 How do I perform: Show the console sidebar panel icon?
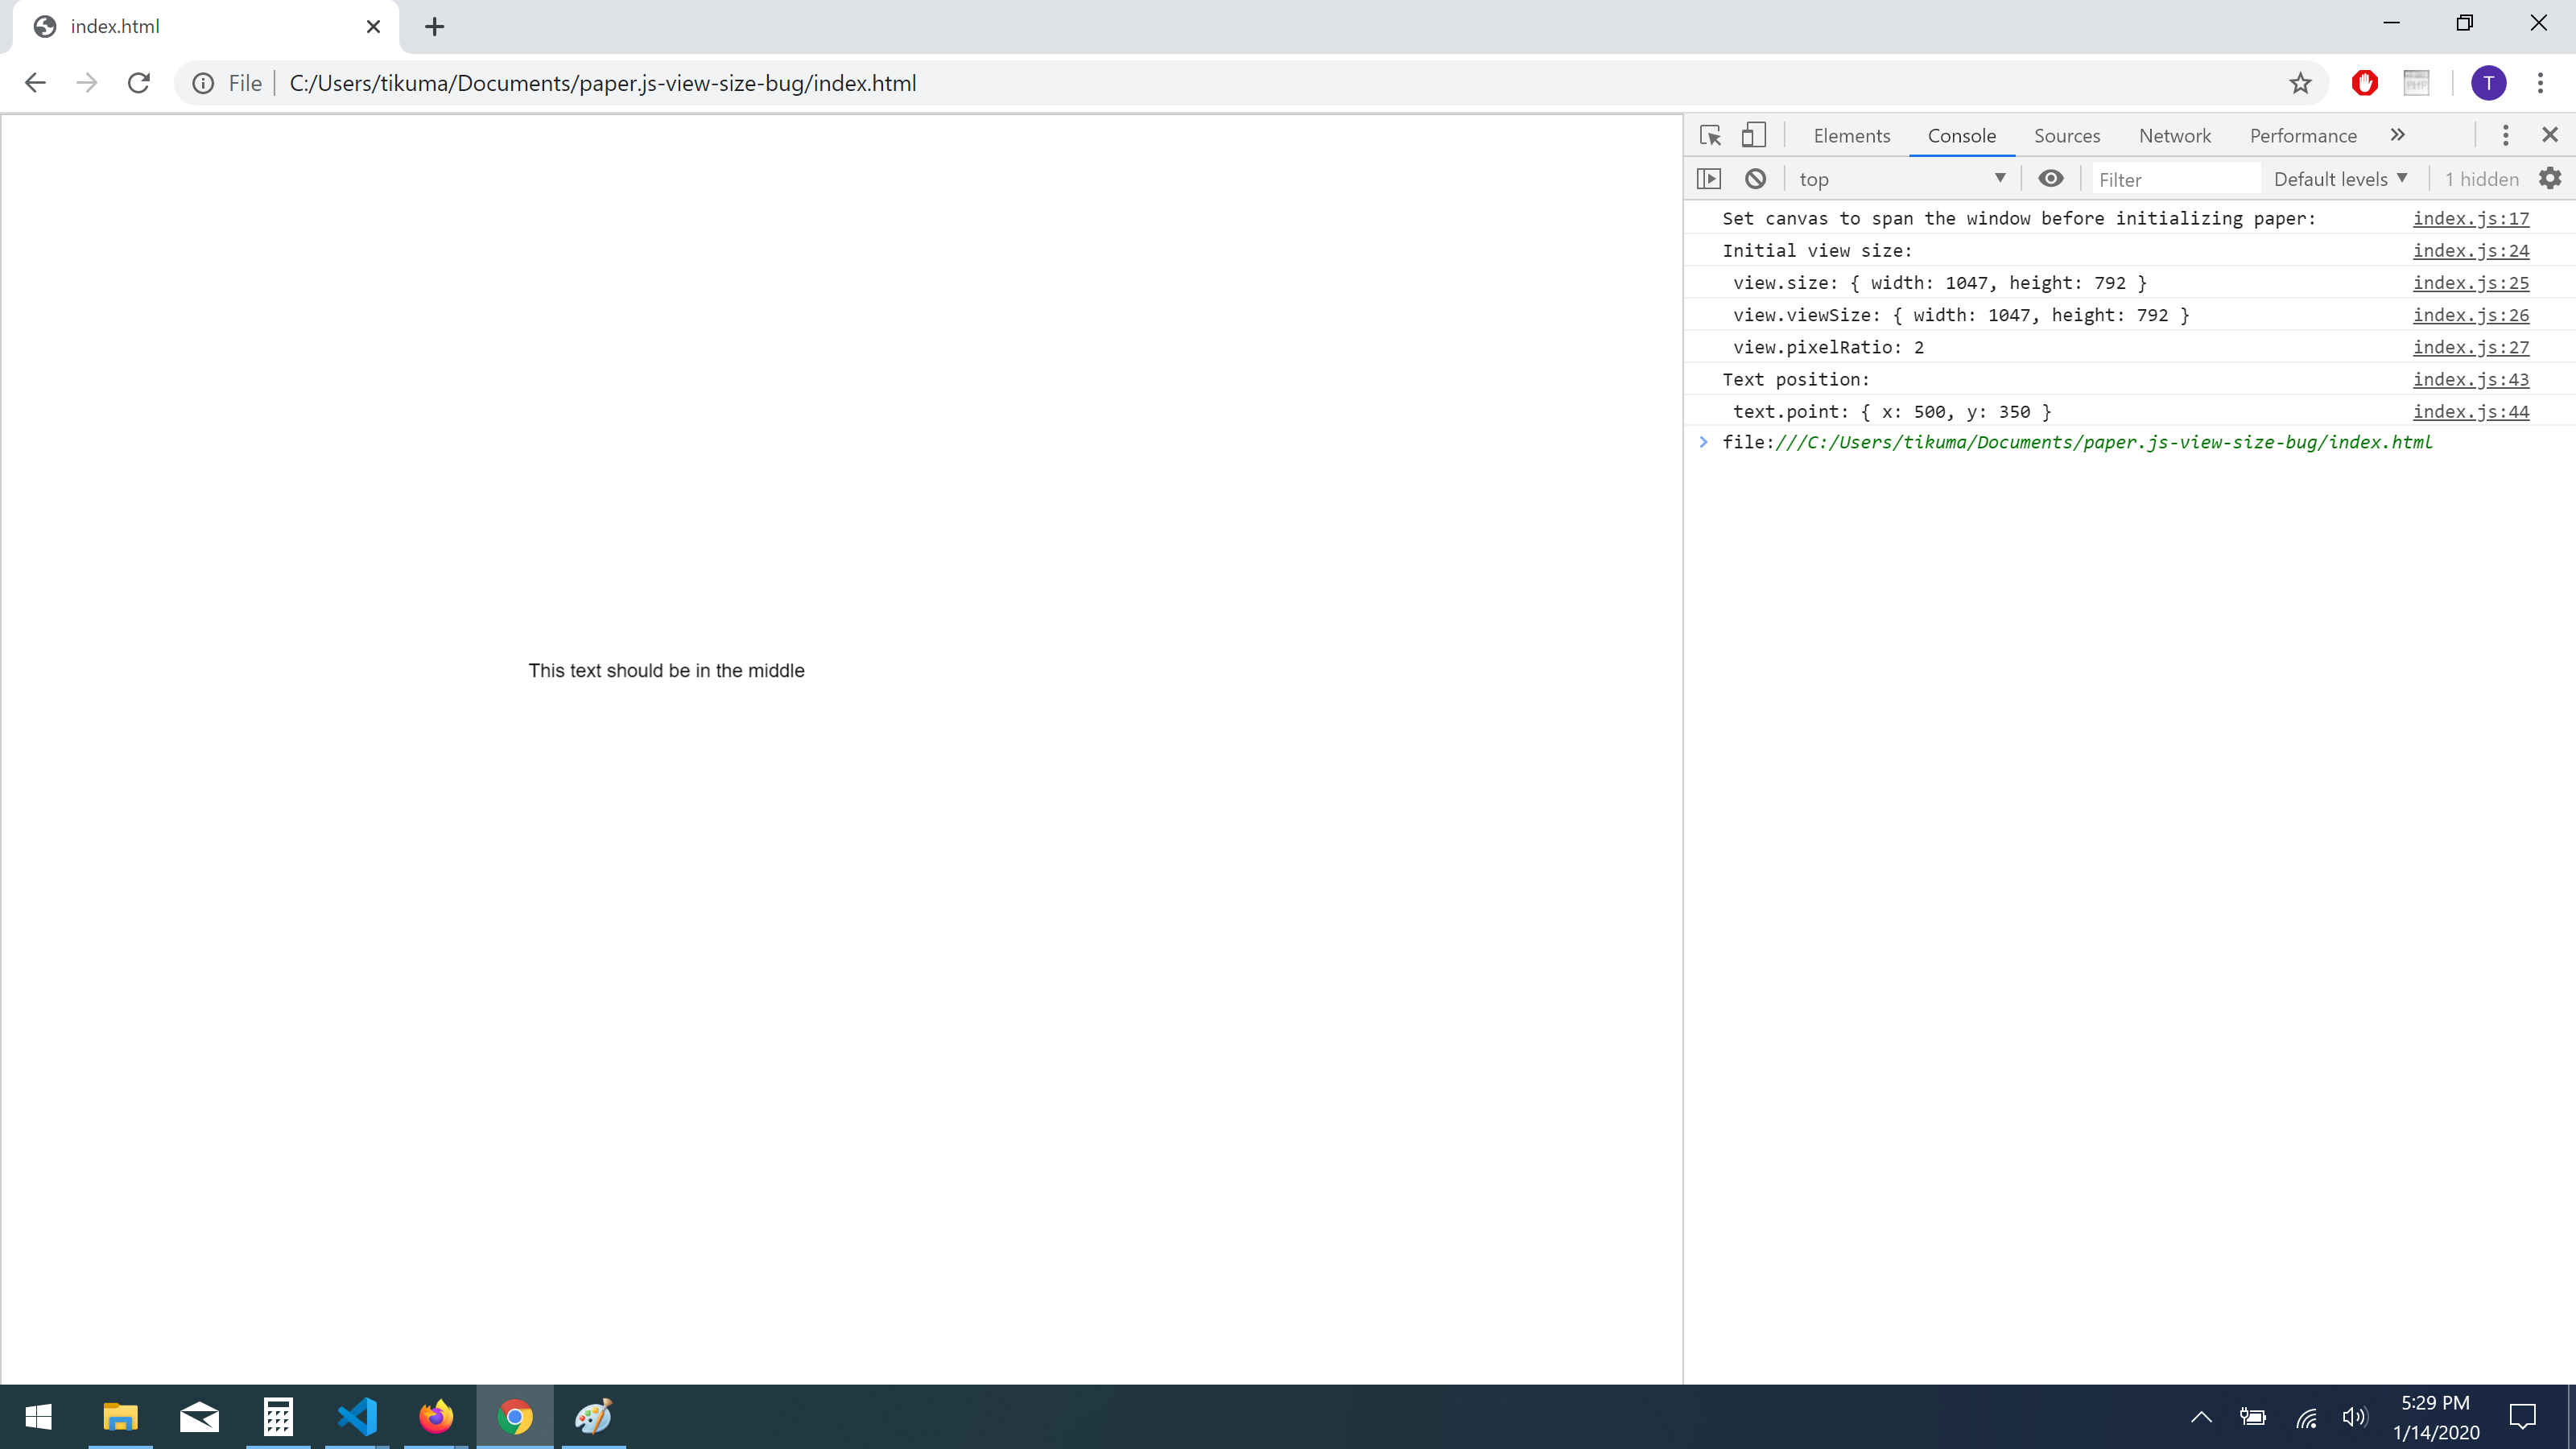[1709, 179]
